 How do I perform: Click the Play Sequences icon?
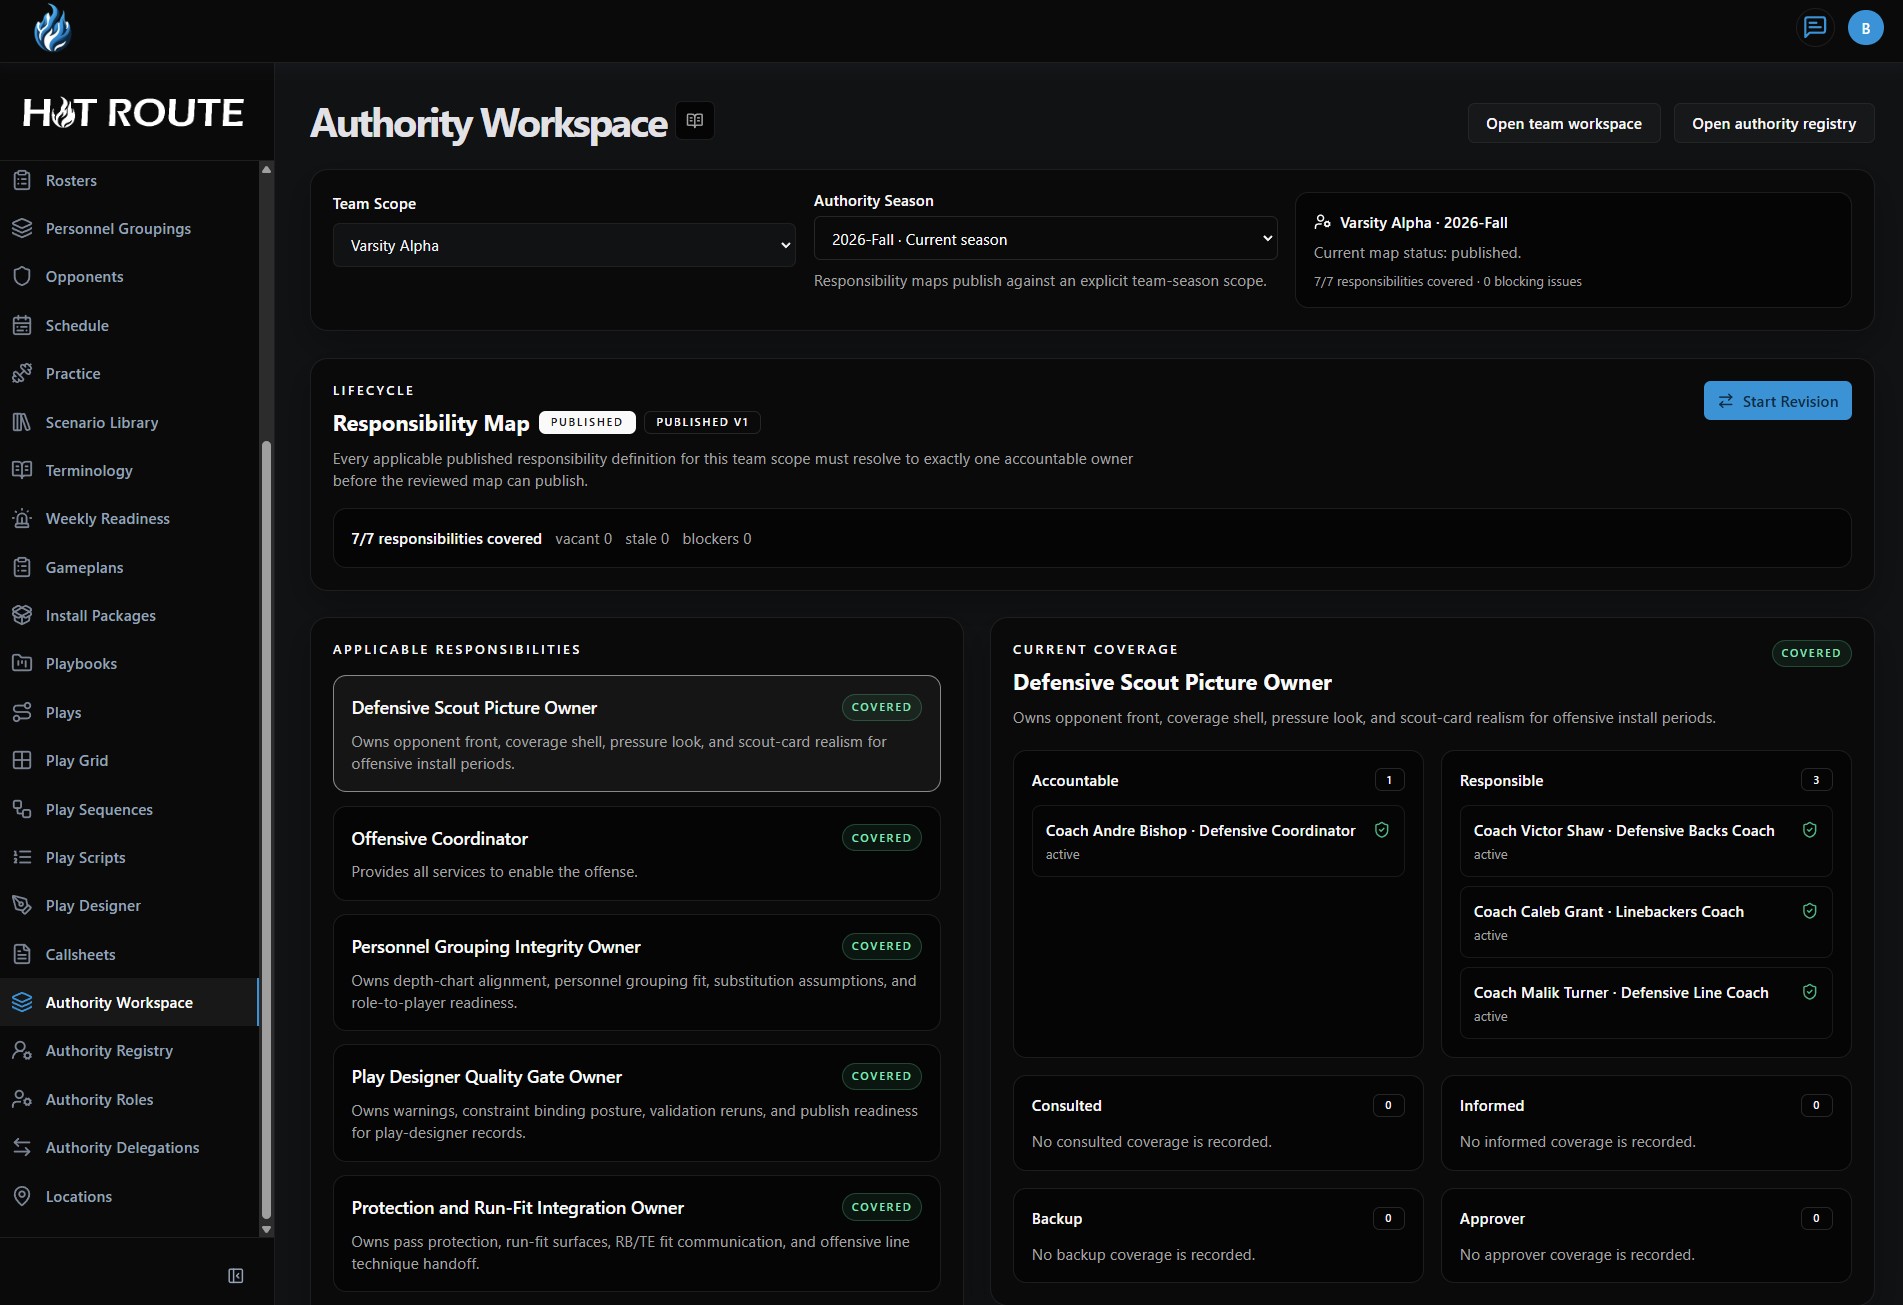coord(22,809)
